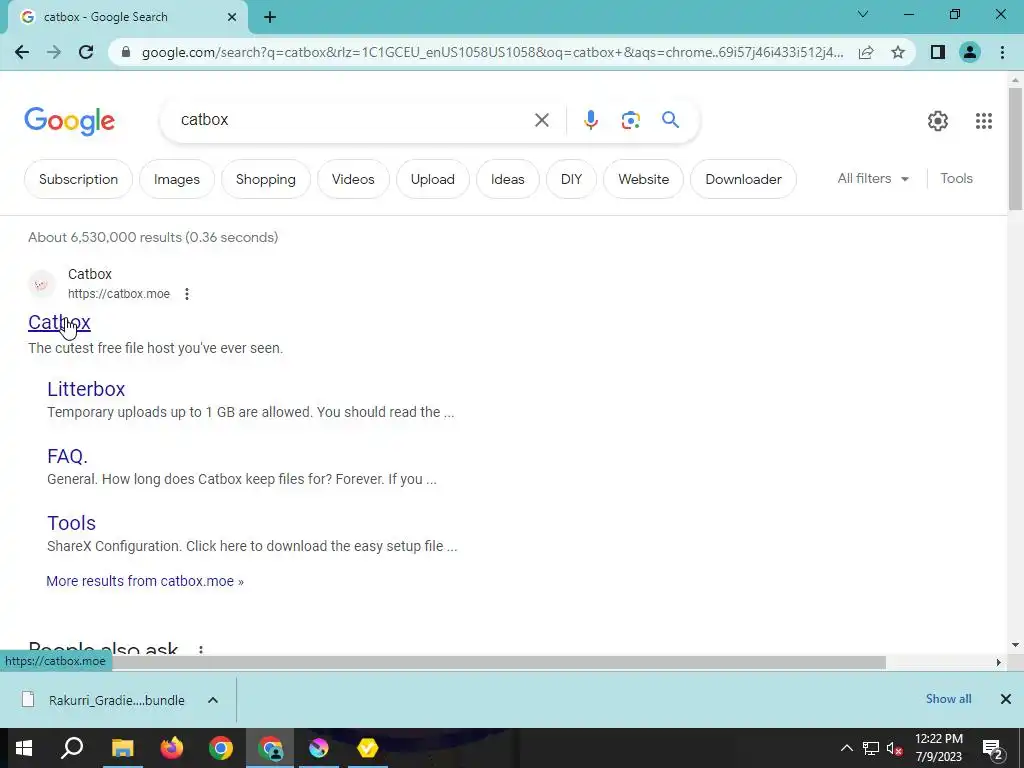Switch to Images results
This screenshot has height=768, width=1024.
click(x=177, y=179)
